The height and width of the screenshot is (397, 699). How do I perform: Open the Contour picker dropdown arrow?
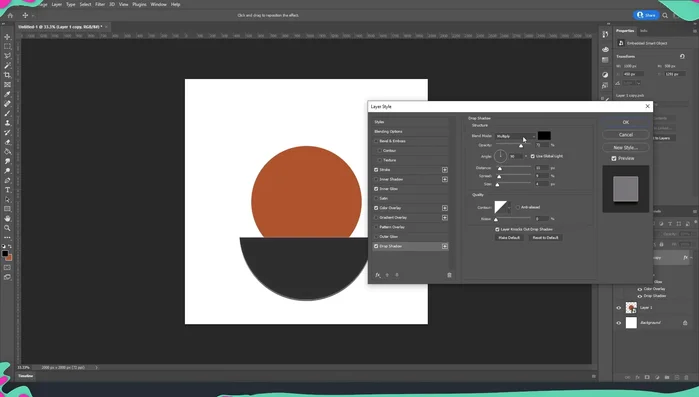tap(509, 208)
